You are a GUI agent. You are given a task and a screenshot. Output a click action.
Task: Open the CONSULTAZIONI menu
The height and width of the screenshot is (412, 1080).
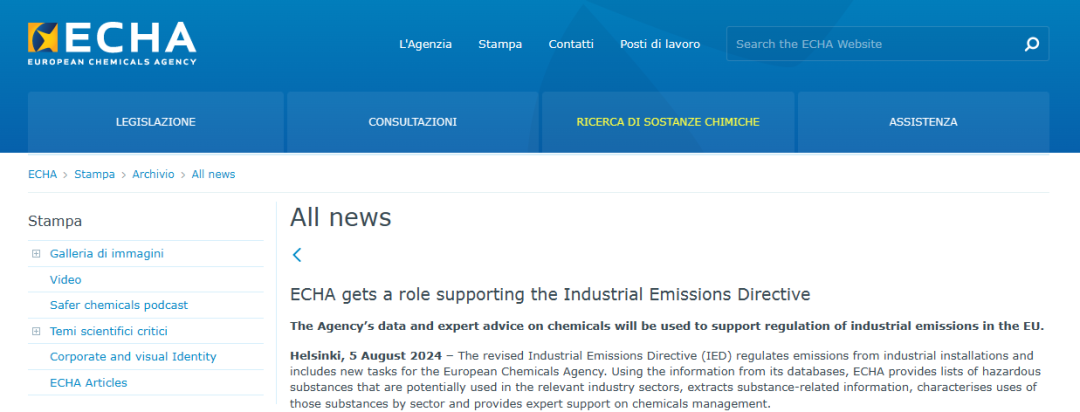(412, 122)
